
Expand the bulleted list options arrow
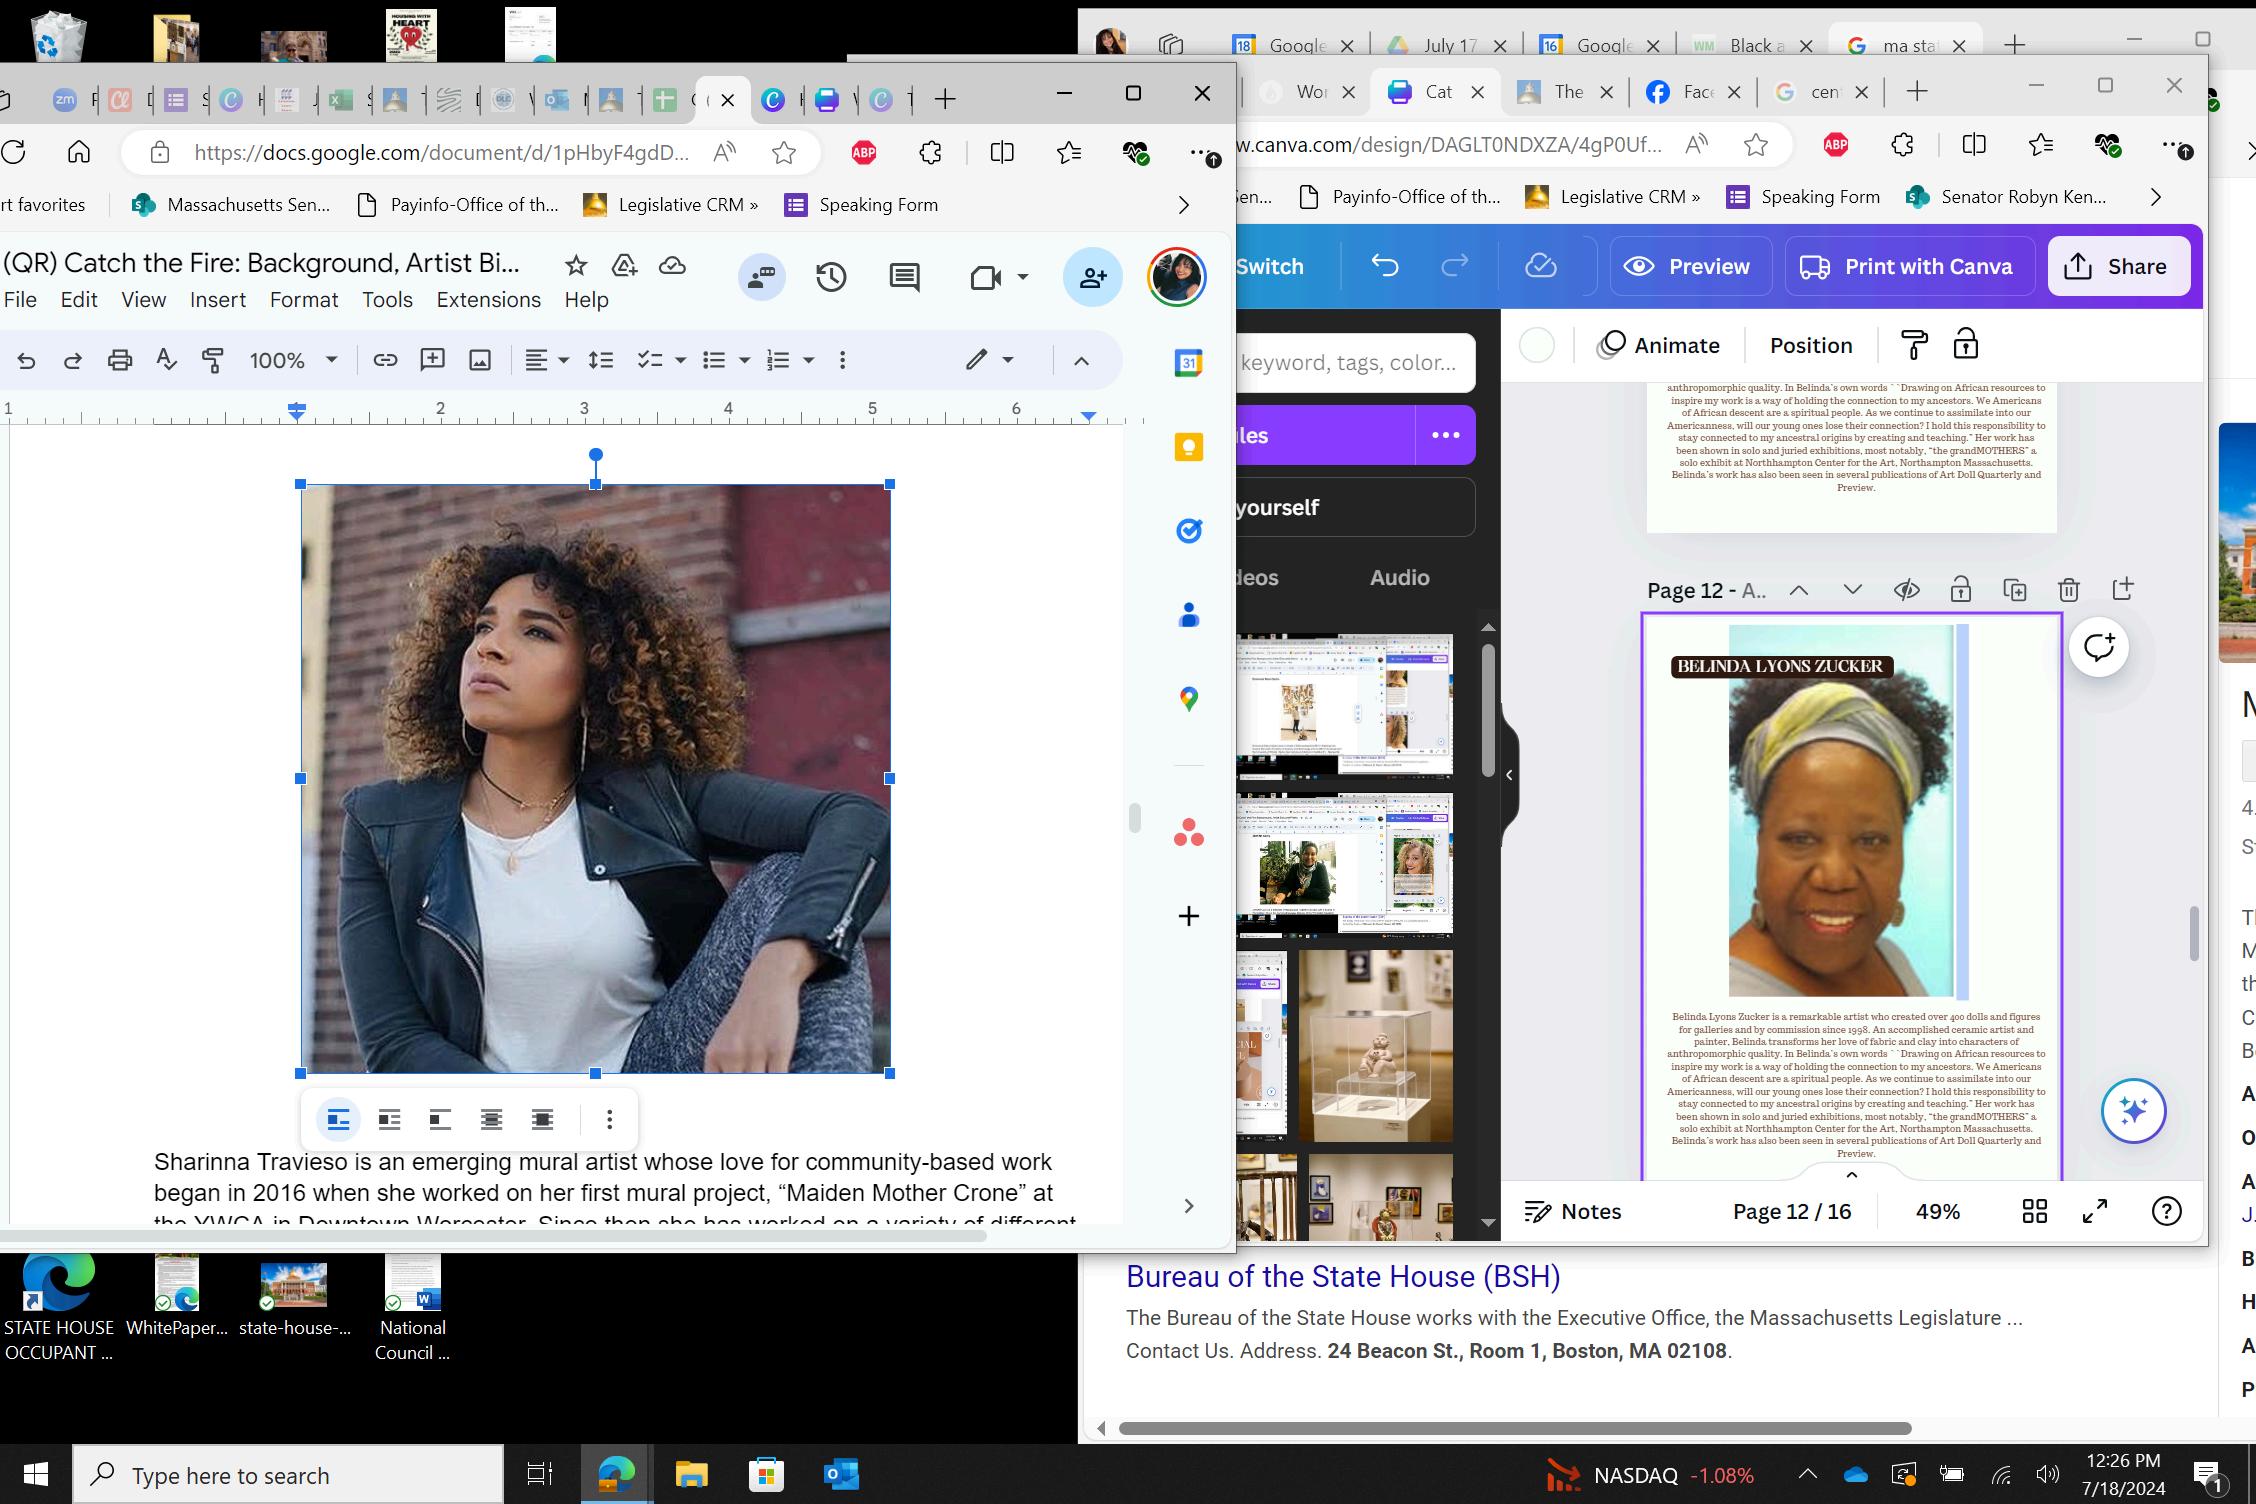[744, 360]
